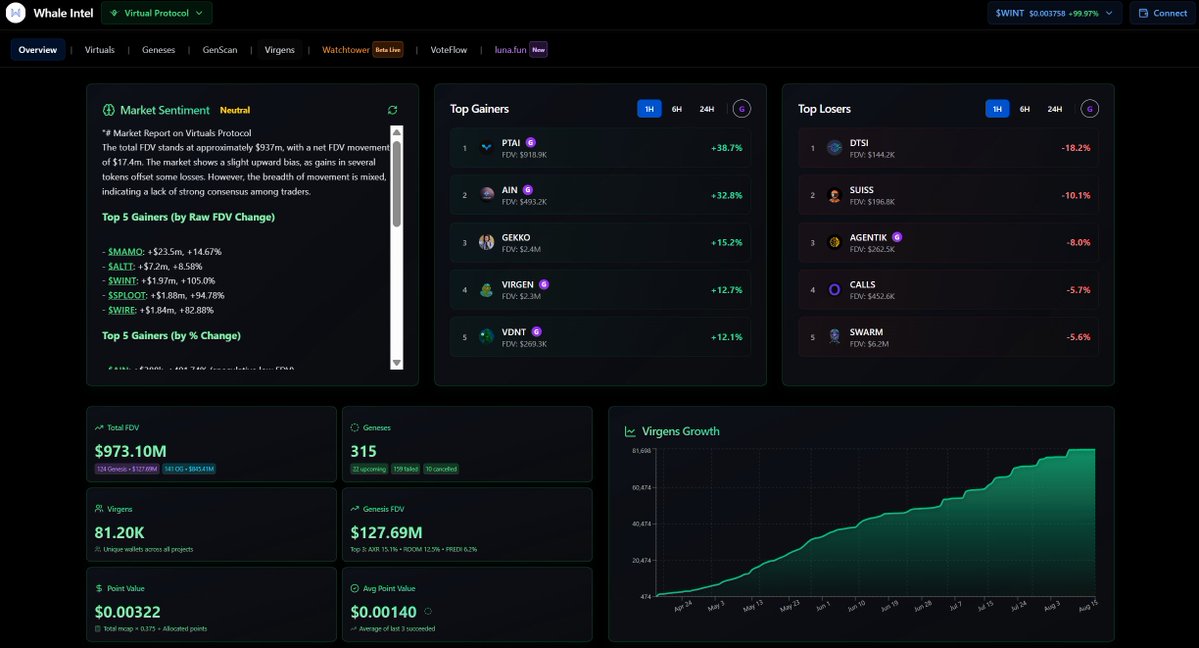Click the Market Sentiment globe icon
This screenshot has width=1199, height=648.
[x=109, y=110]
